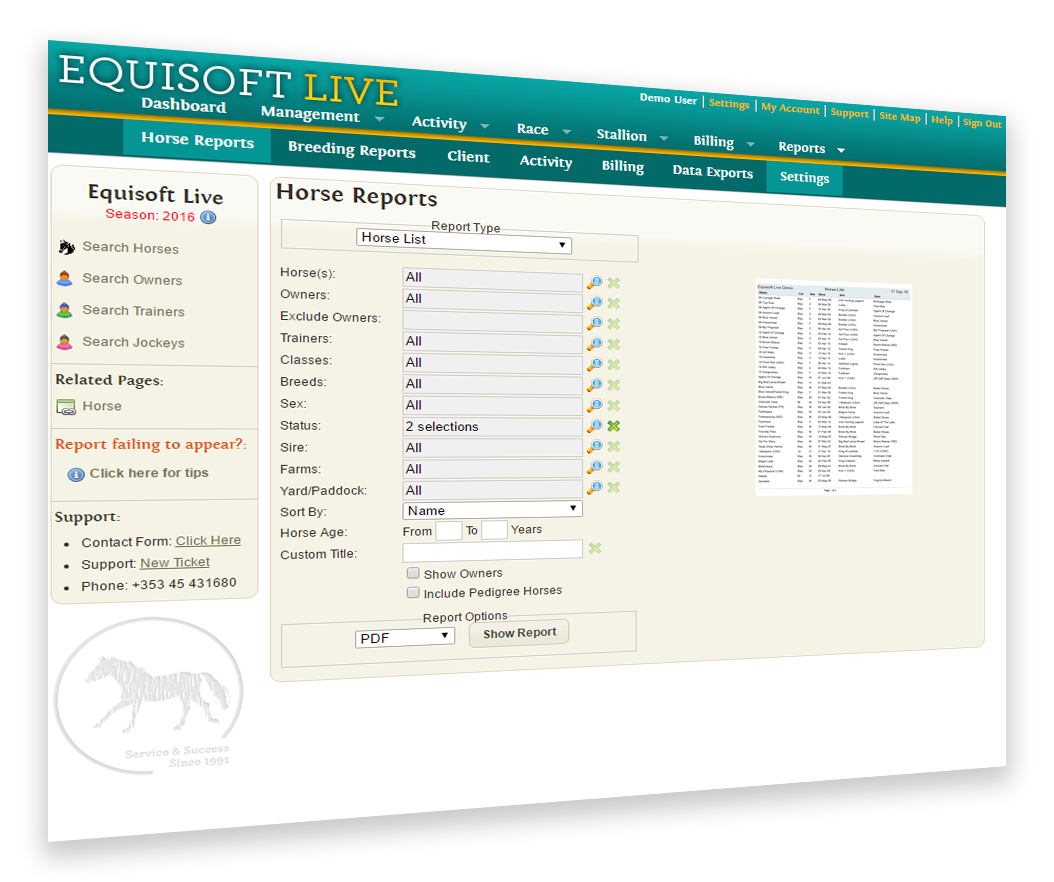The height and width of the screenshot is (882, 1054).
Task: Expand the top Activity menu arrow
Action: [485, 126]
